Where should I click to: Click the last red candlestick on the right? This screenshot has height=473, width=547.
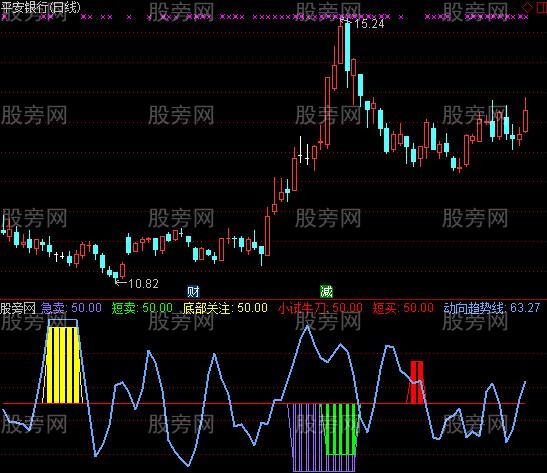pyautogui.click(x=525, y=120)
